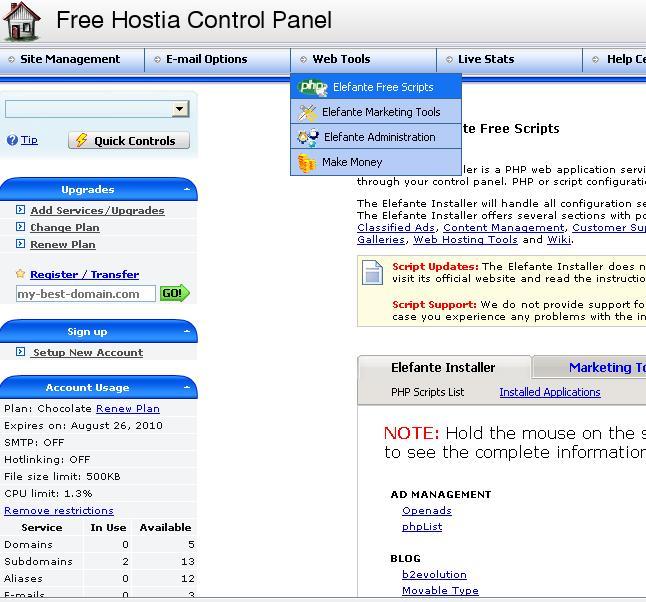Click Renew Plan link next to Chocolate plan
Screen dimensions: 646x602
[128, 408]
